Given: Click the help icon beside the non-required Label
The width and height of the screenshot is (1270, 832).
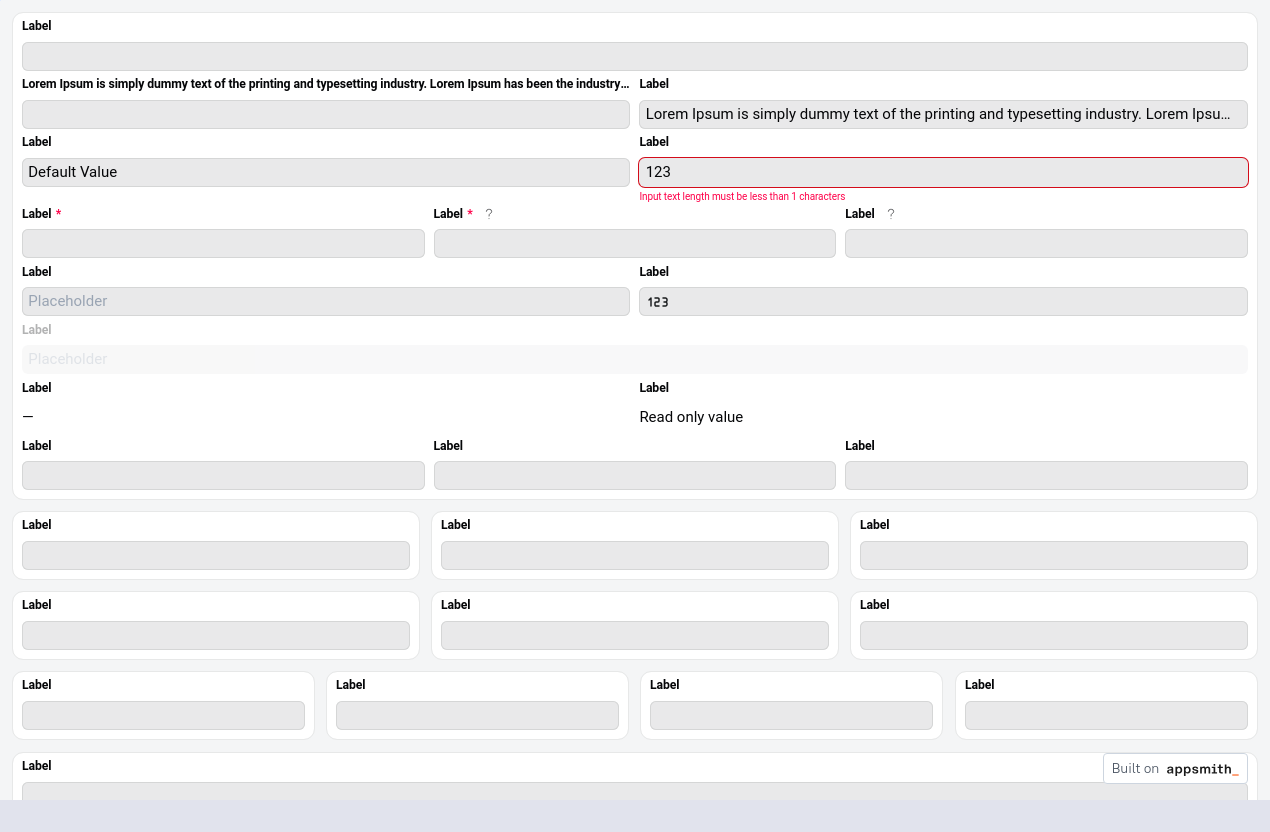Looking at the screenshot, I should pos(891,214).
